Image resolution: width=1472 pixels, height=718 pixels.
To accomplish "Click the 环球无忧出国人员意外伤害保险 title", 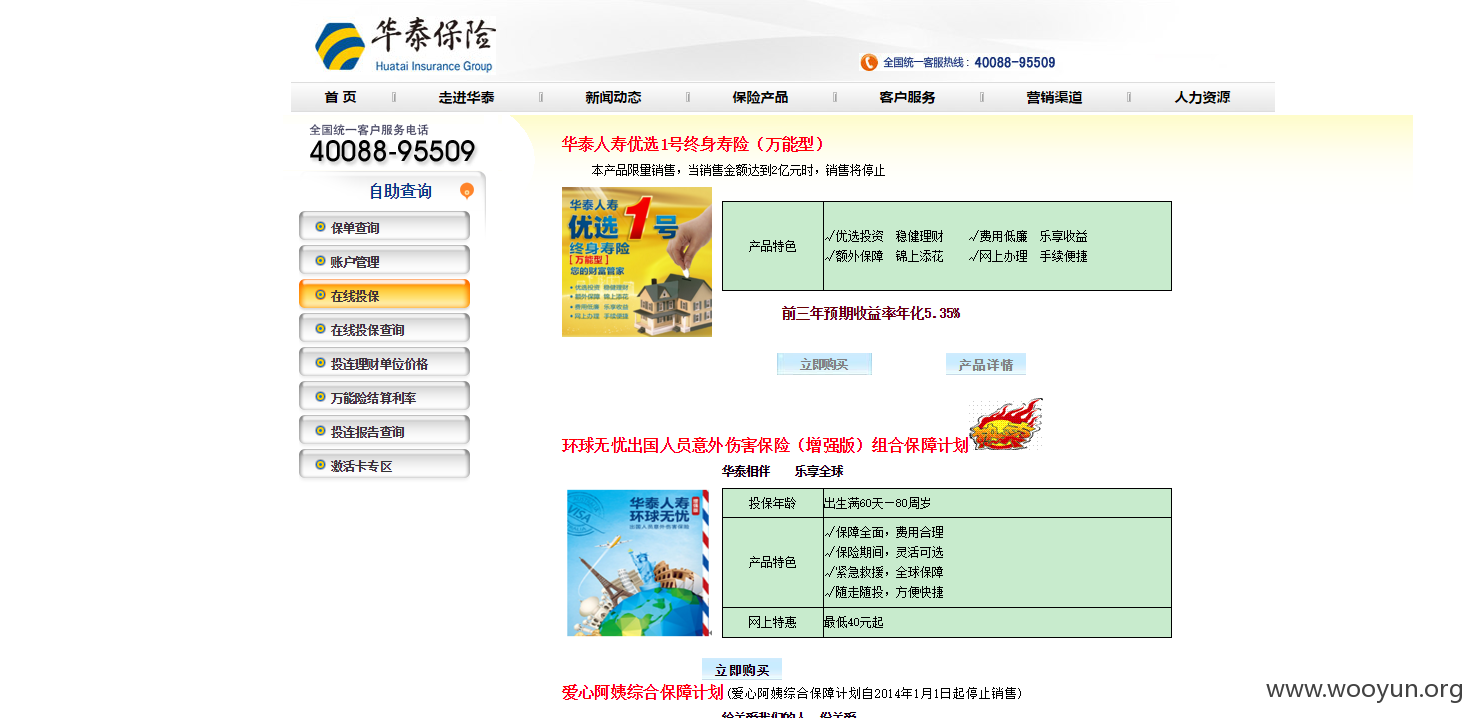I will pos(765,445).
